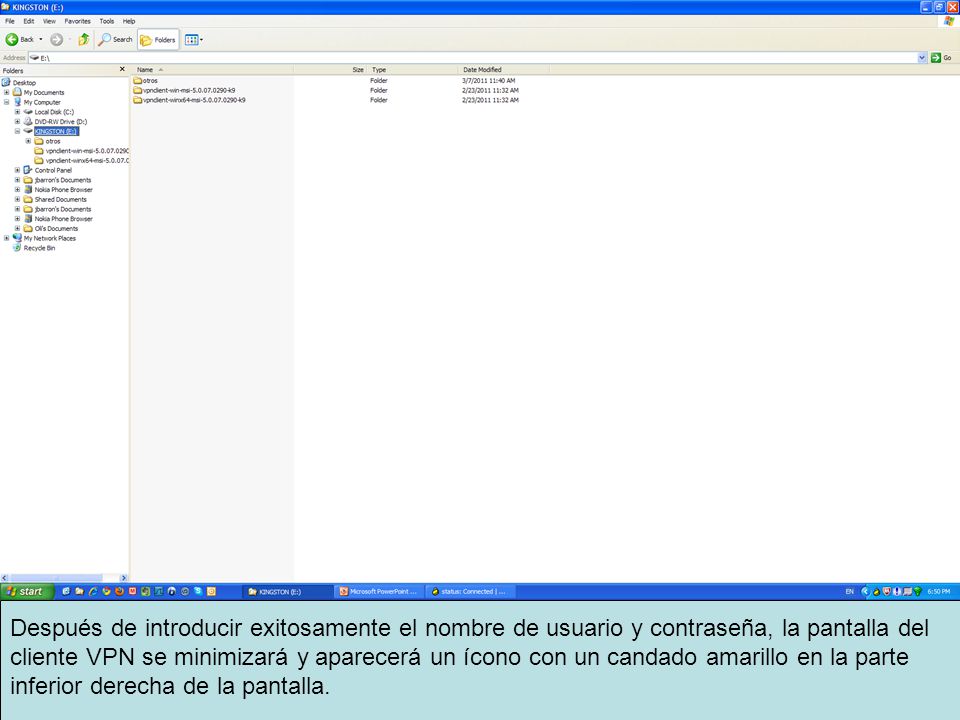The width and height of the screenshot is (960, 720).
Task: Select My Network Places icon
Action: click(x=17, y=238)
